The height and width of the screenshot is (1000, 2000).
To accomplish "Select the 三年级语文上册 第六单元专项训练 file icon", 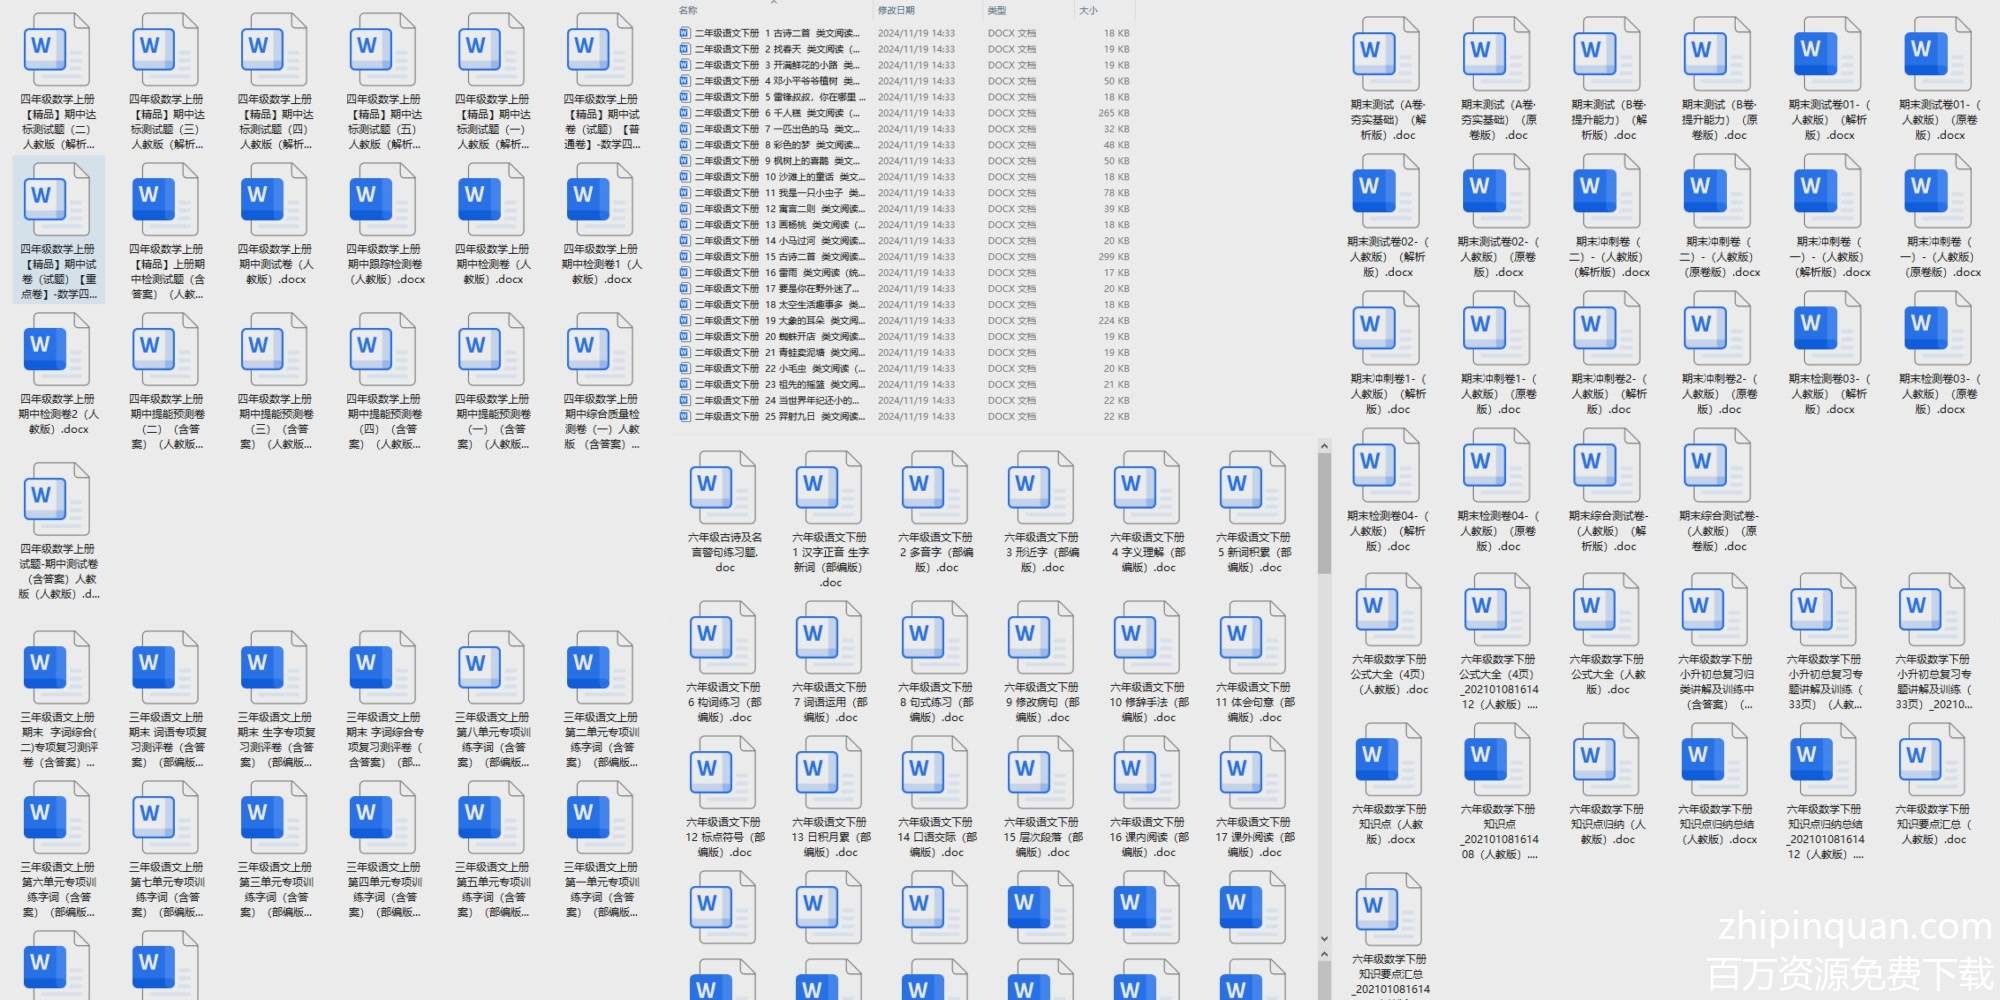I will tap(57, 818).
